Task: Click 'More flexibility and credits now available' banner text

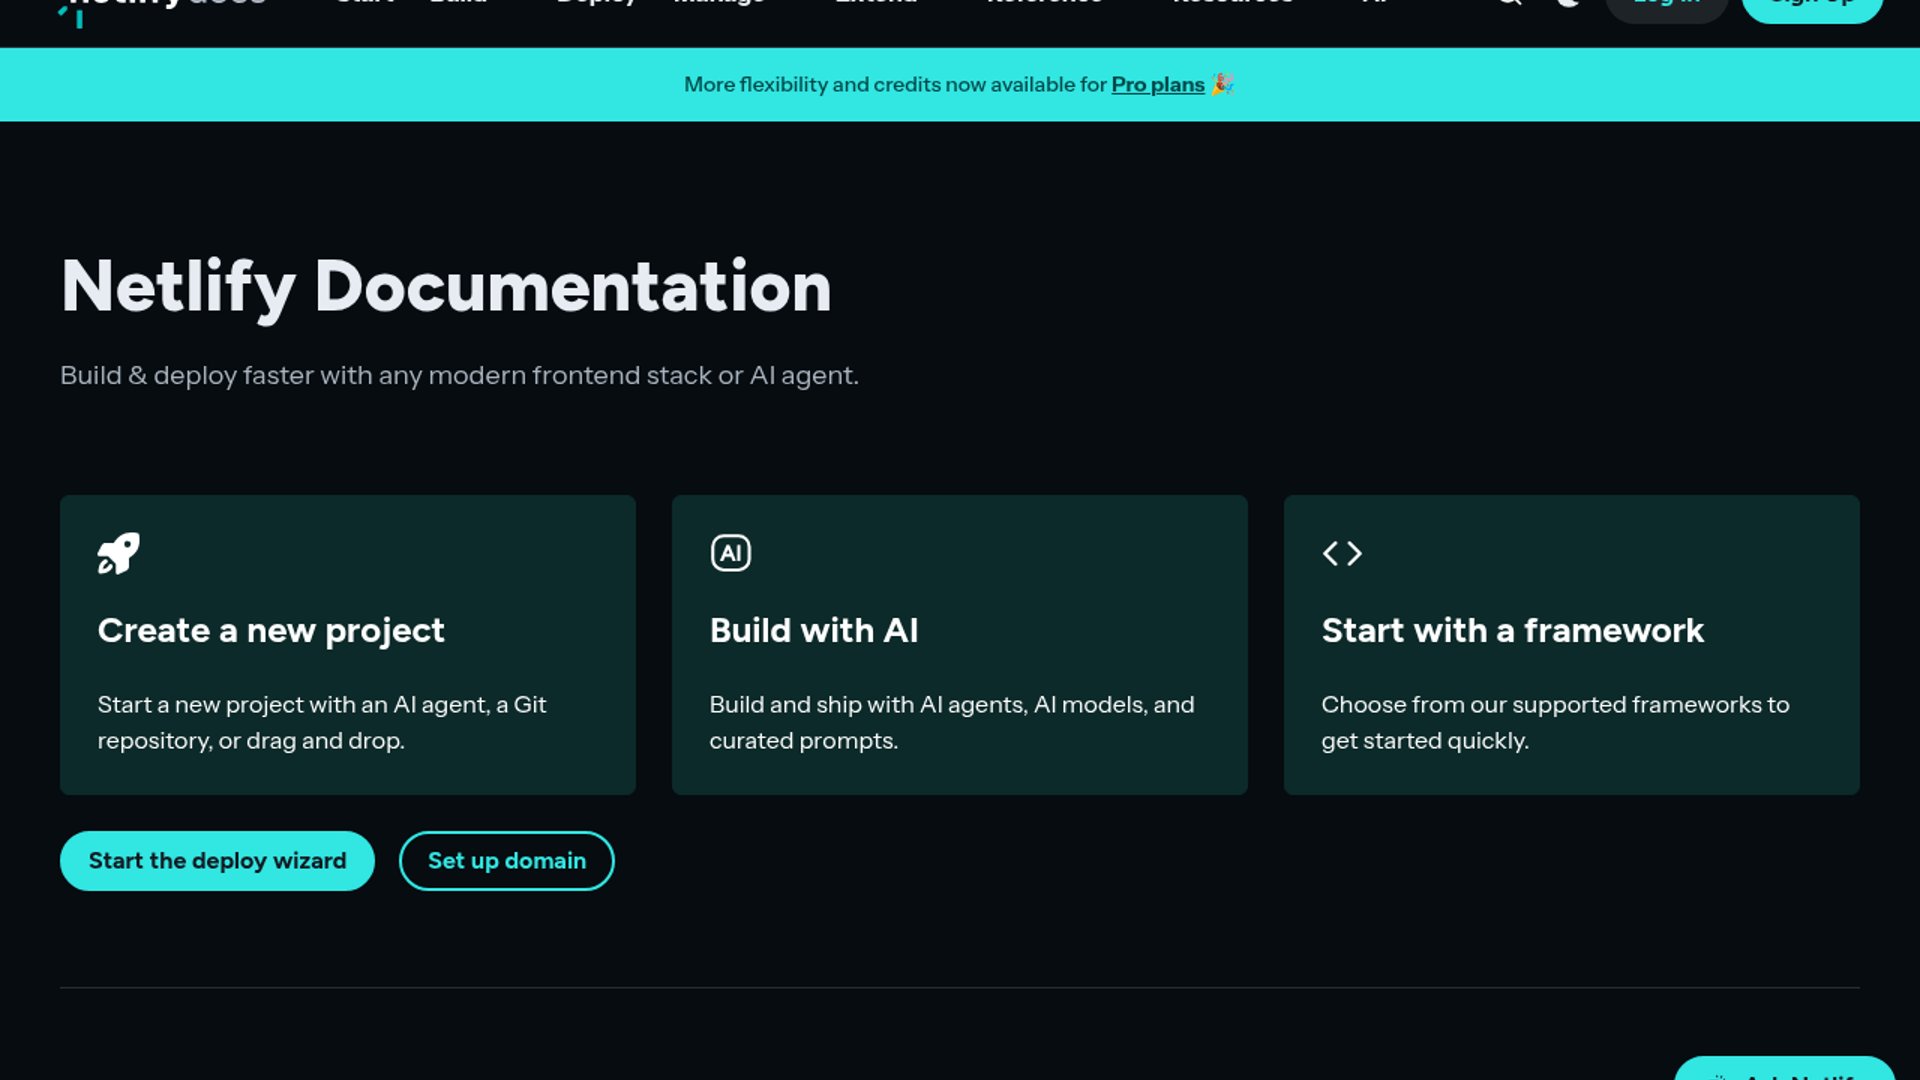Action: coord(896,85)
